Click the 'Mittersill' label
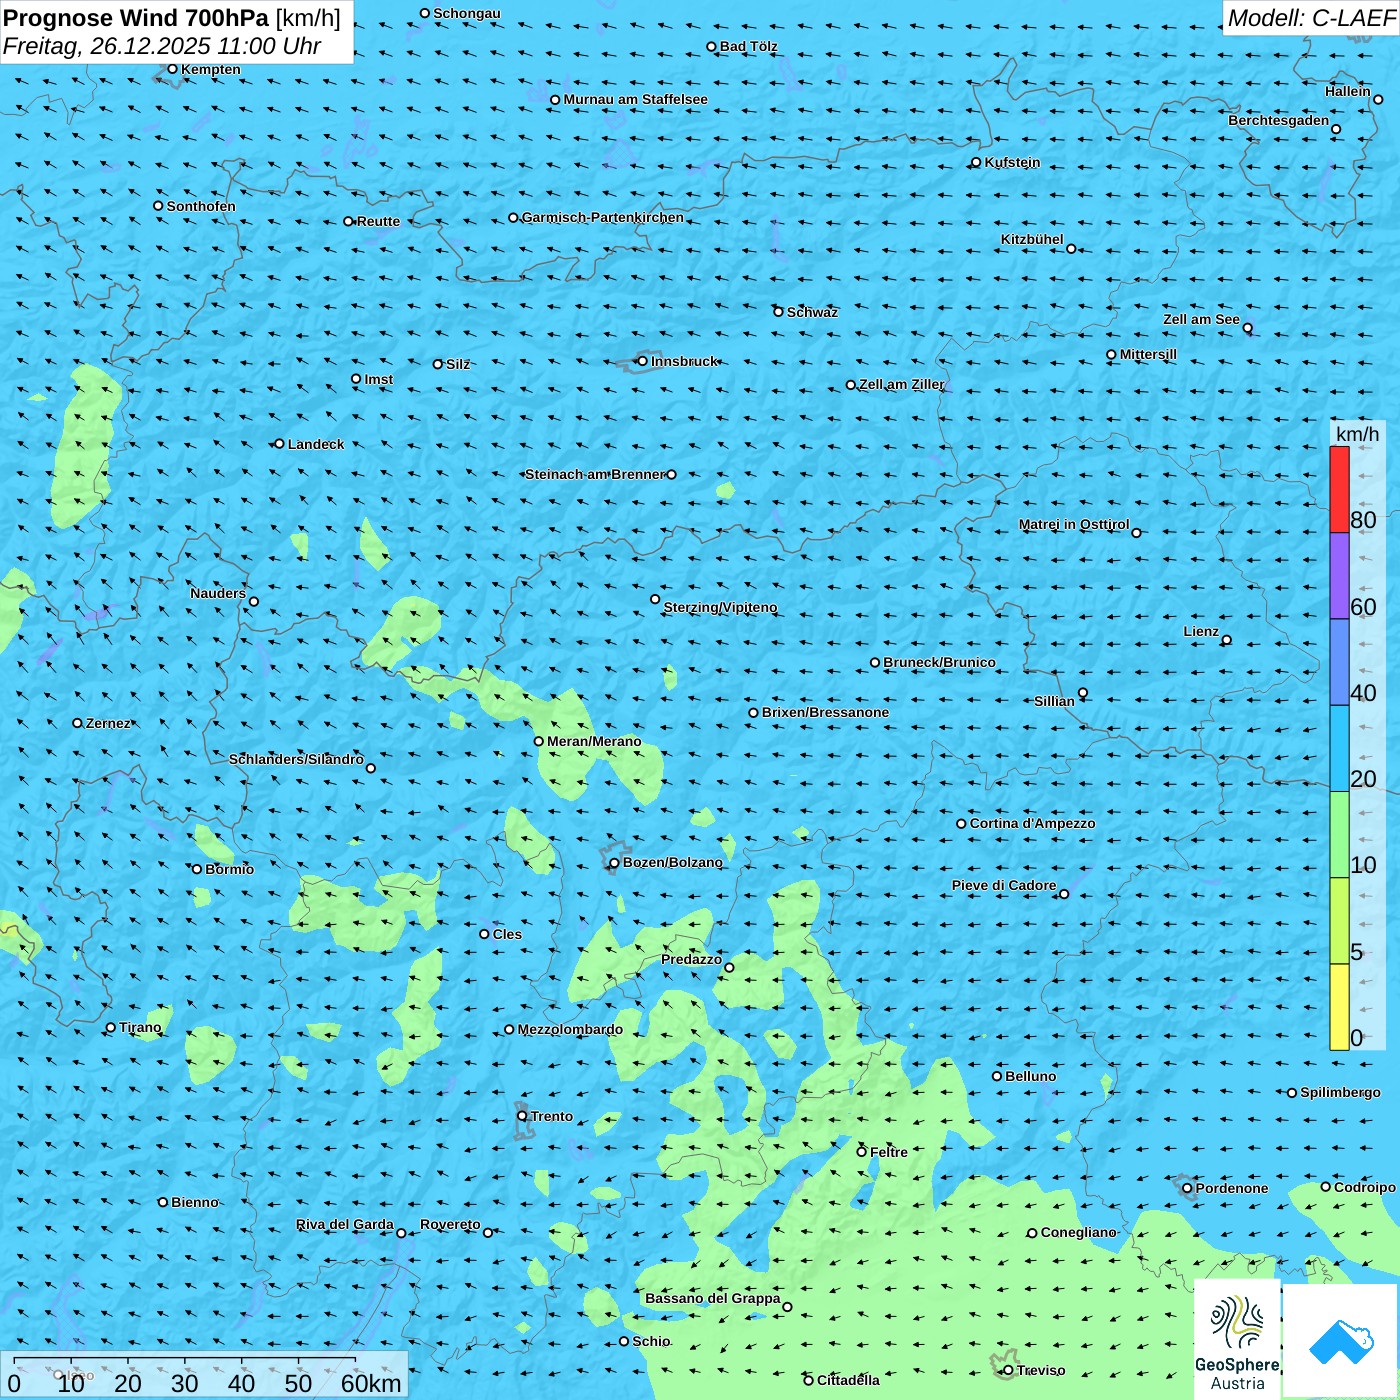The width and height of the screenshot is (1400, 1400). 1148,354
